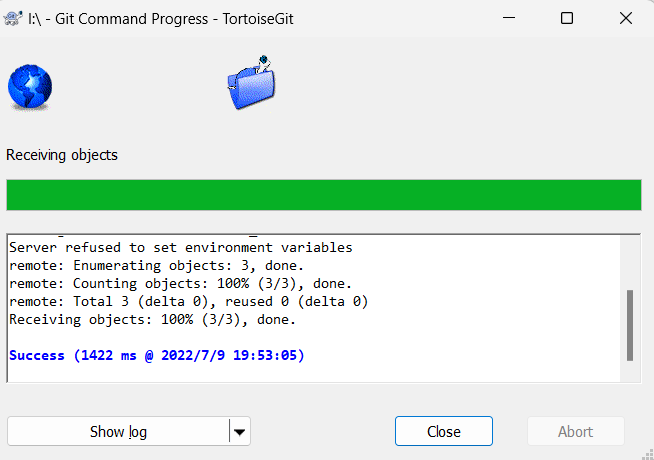Select the "Server refused to set environment variables" line
This screenshot has width=654, height=460.
coord(180,247)
